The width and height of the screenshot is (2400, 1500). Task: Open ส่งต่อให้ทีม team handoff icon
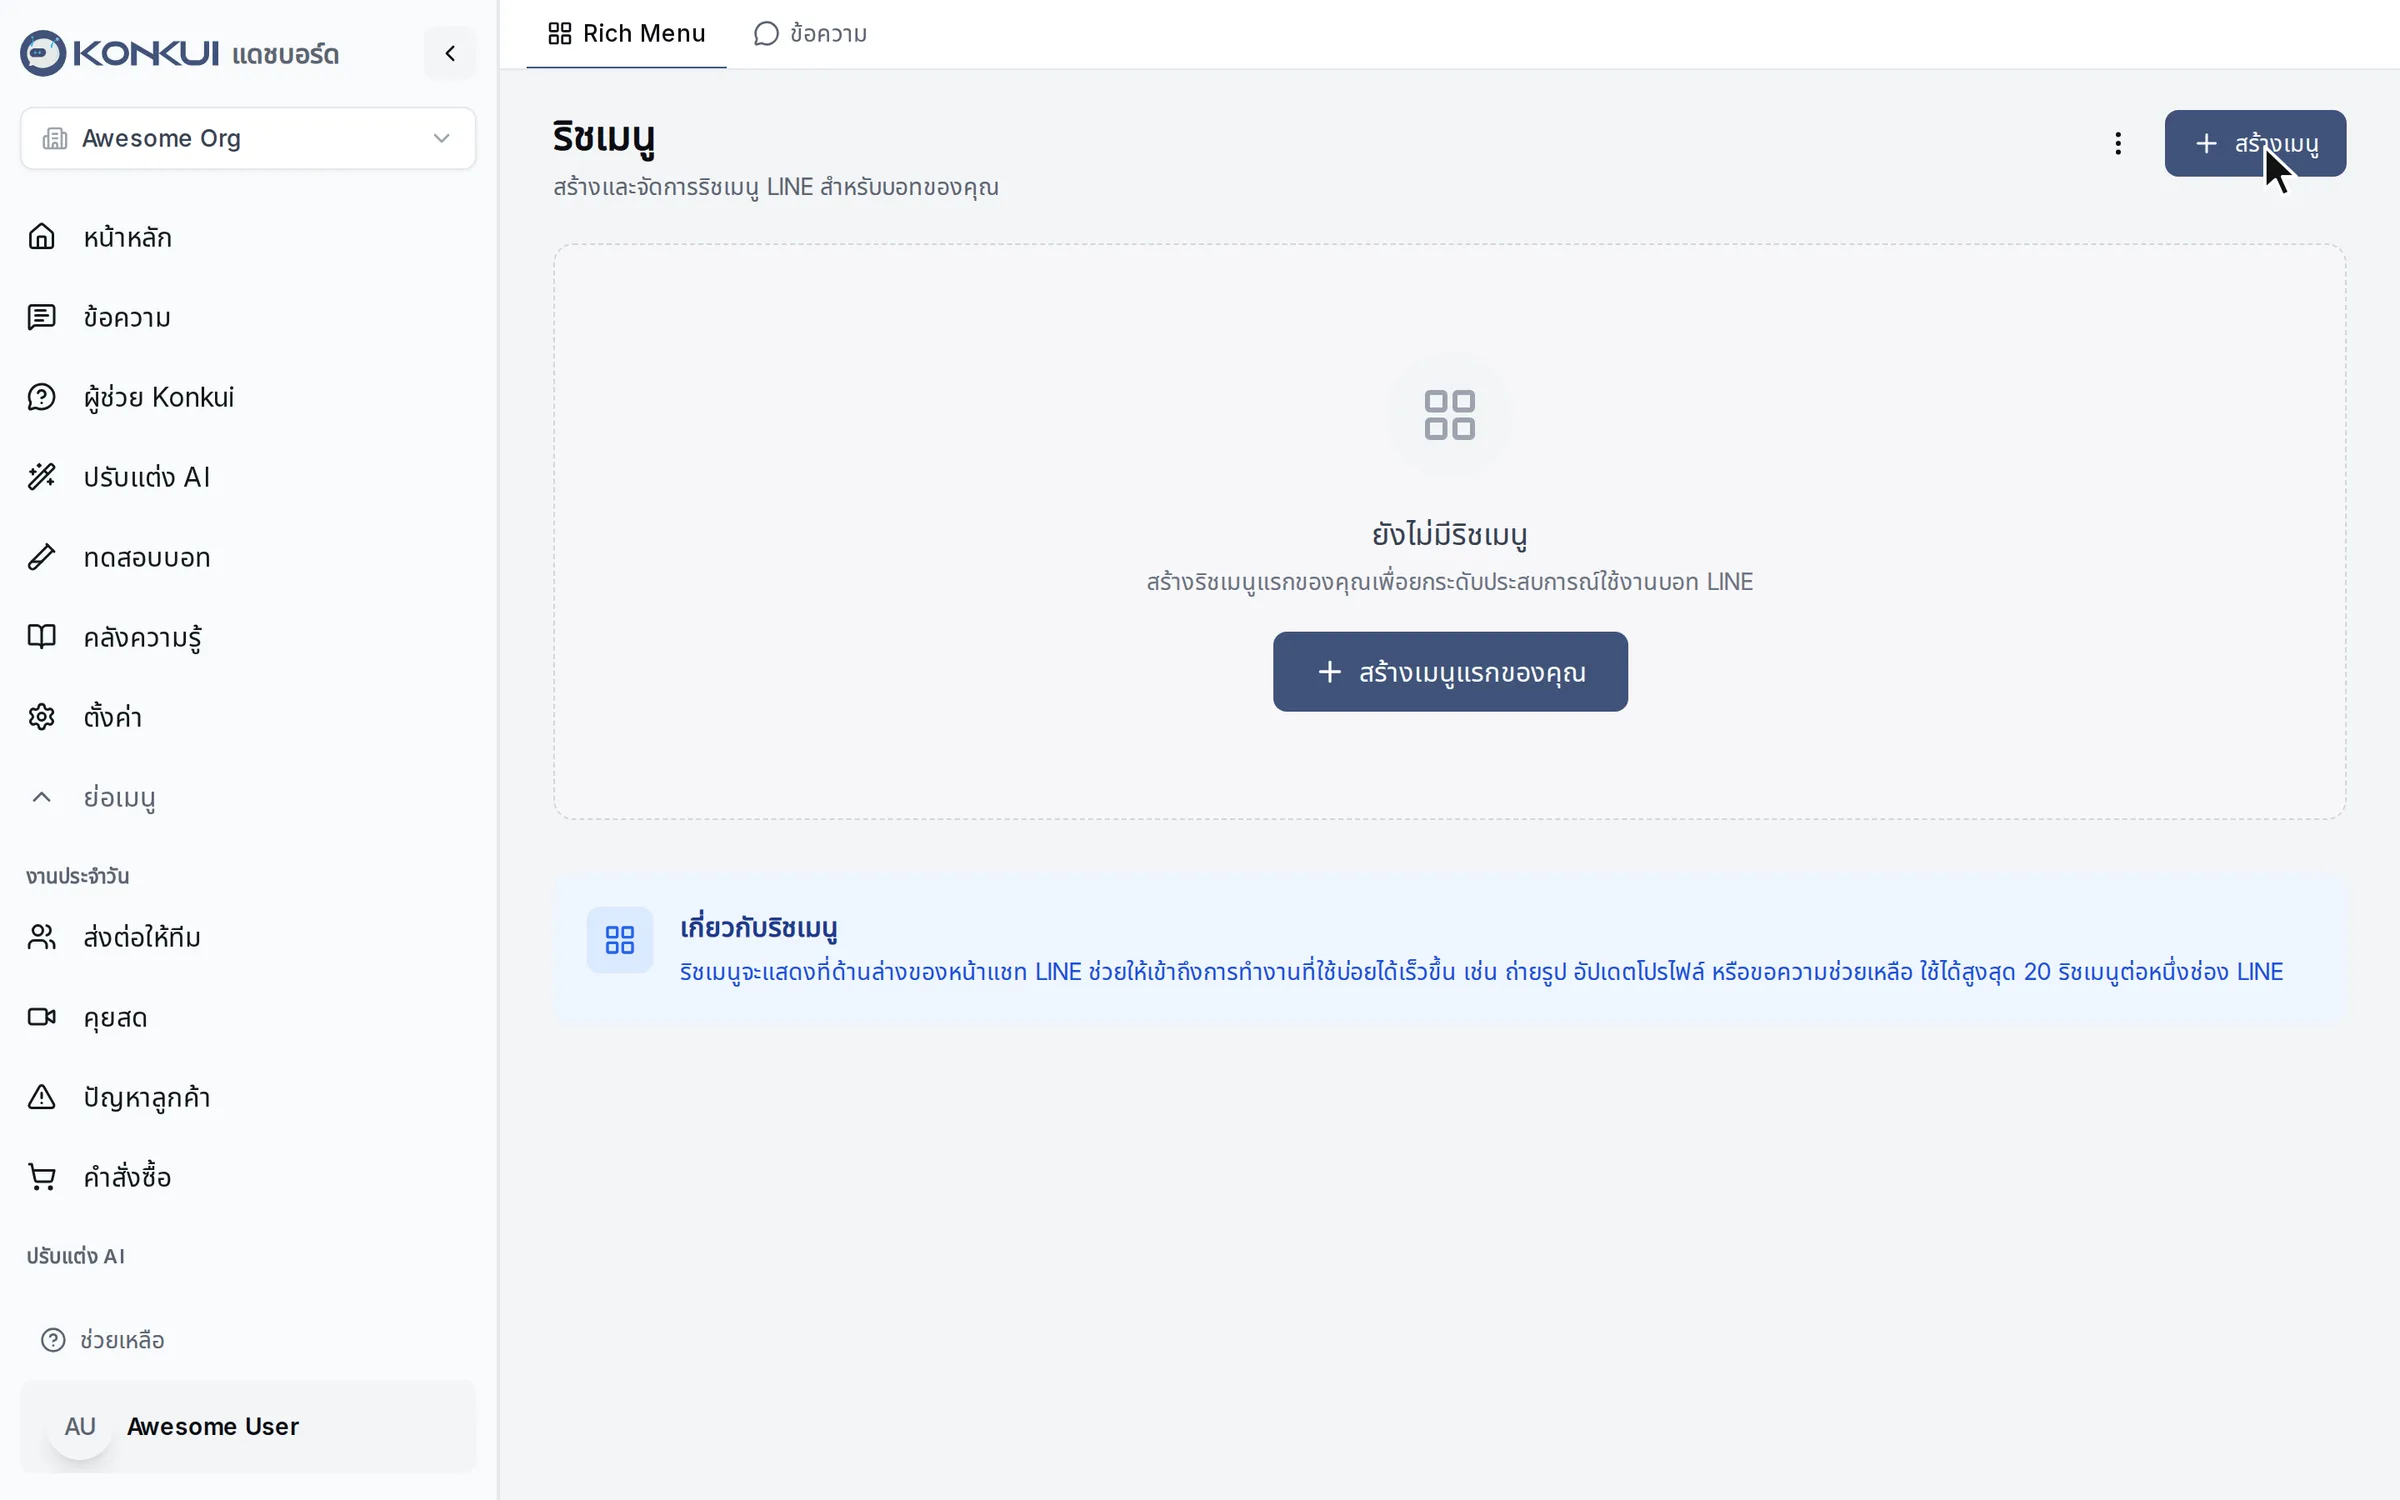(x=41, y=937)
